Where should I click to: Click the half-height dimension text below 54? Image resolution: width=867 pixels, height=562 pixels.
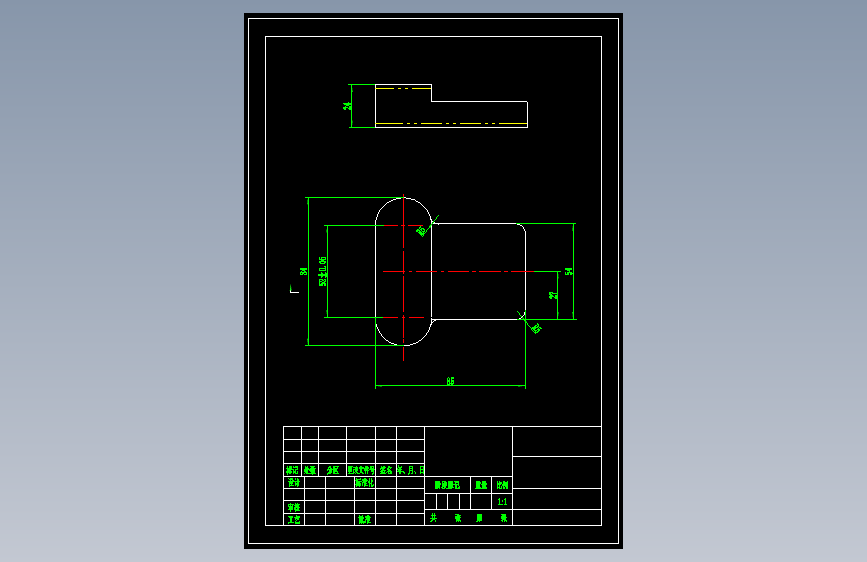pyautogui.click(x=553, y=295)
